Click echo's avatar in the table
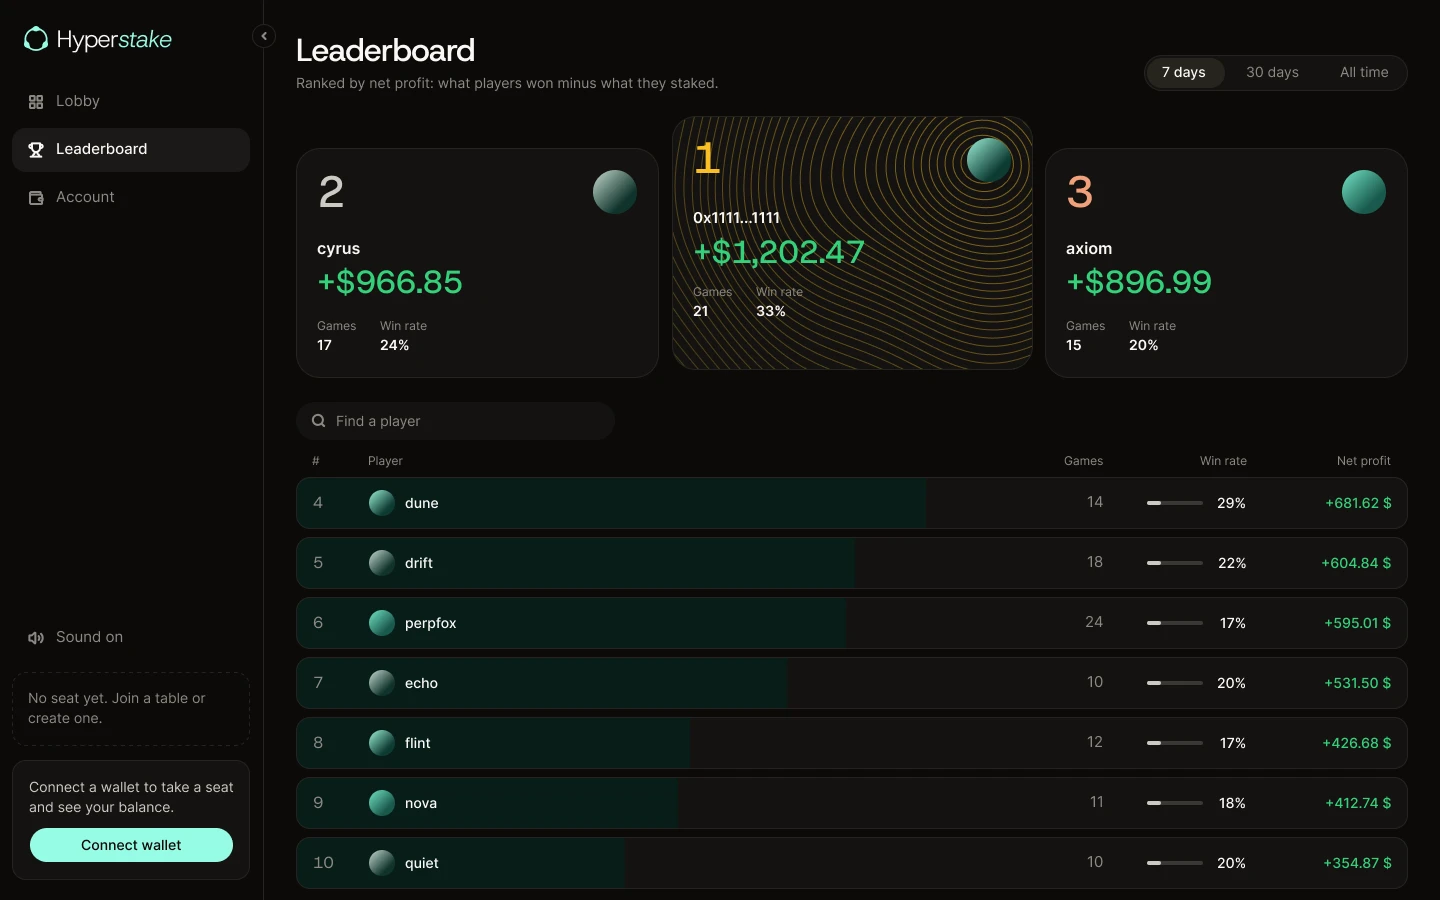The height and width of the screenshot is (900, 1440). (382, 683)
